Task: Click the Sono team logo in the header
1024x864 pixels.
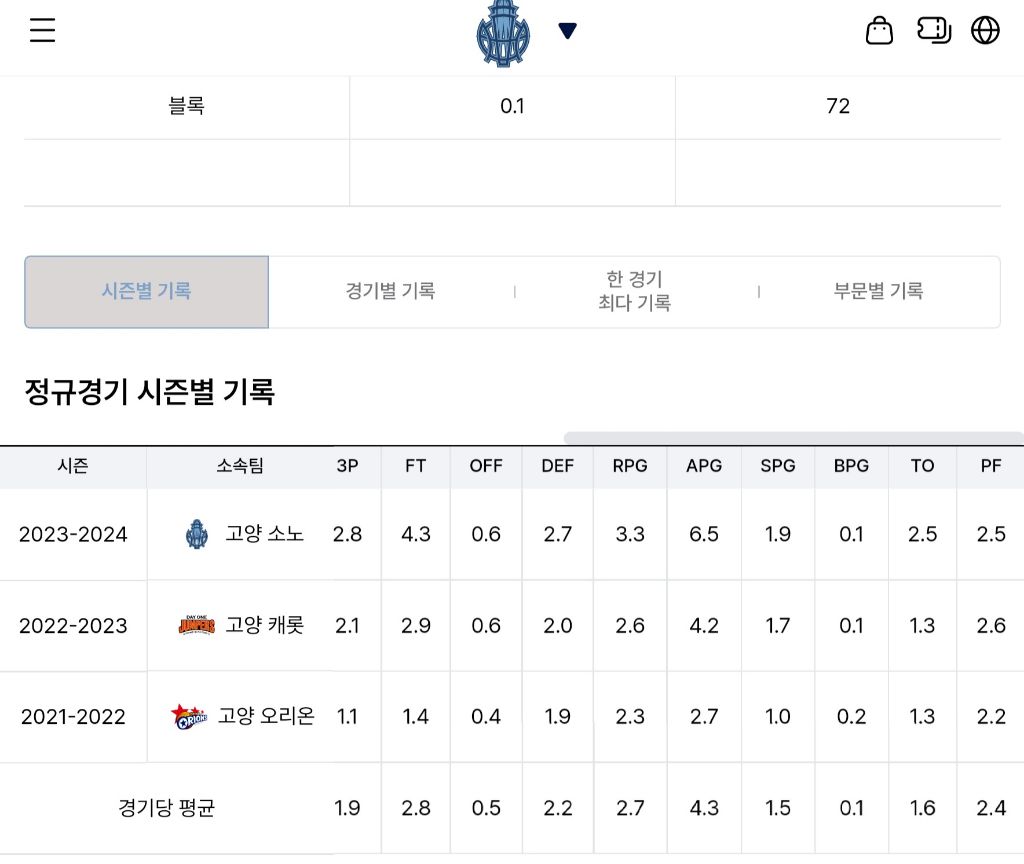Action: pos(503,33)
